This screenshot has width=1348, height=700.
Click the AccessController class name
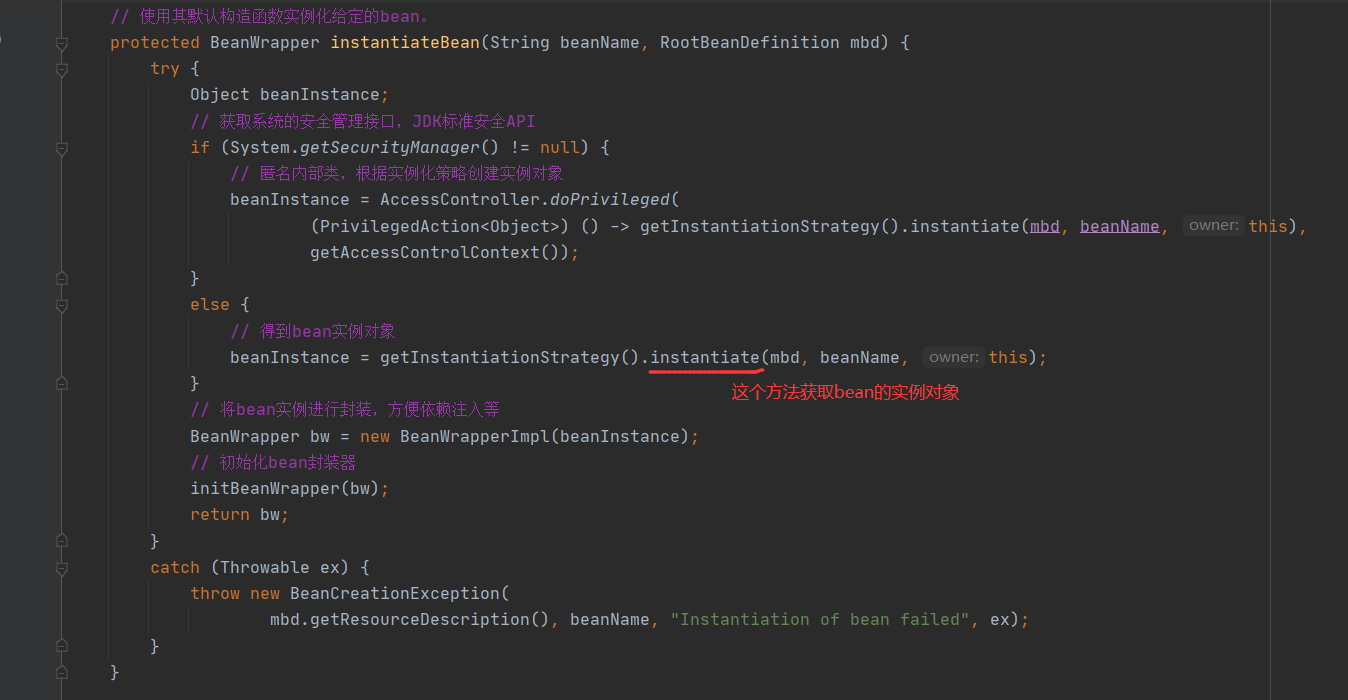(460, 199)
